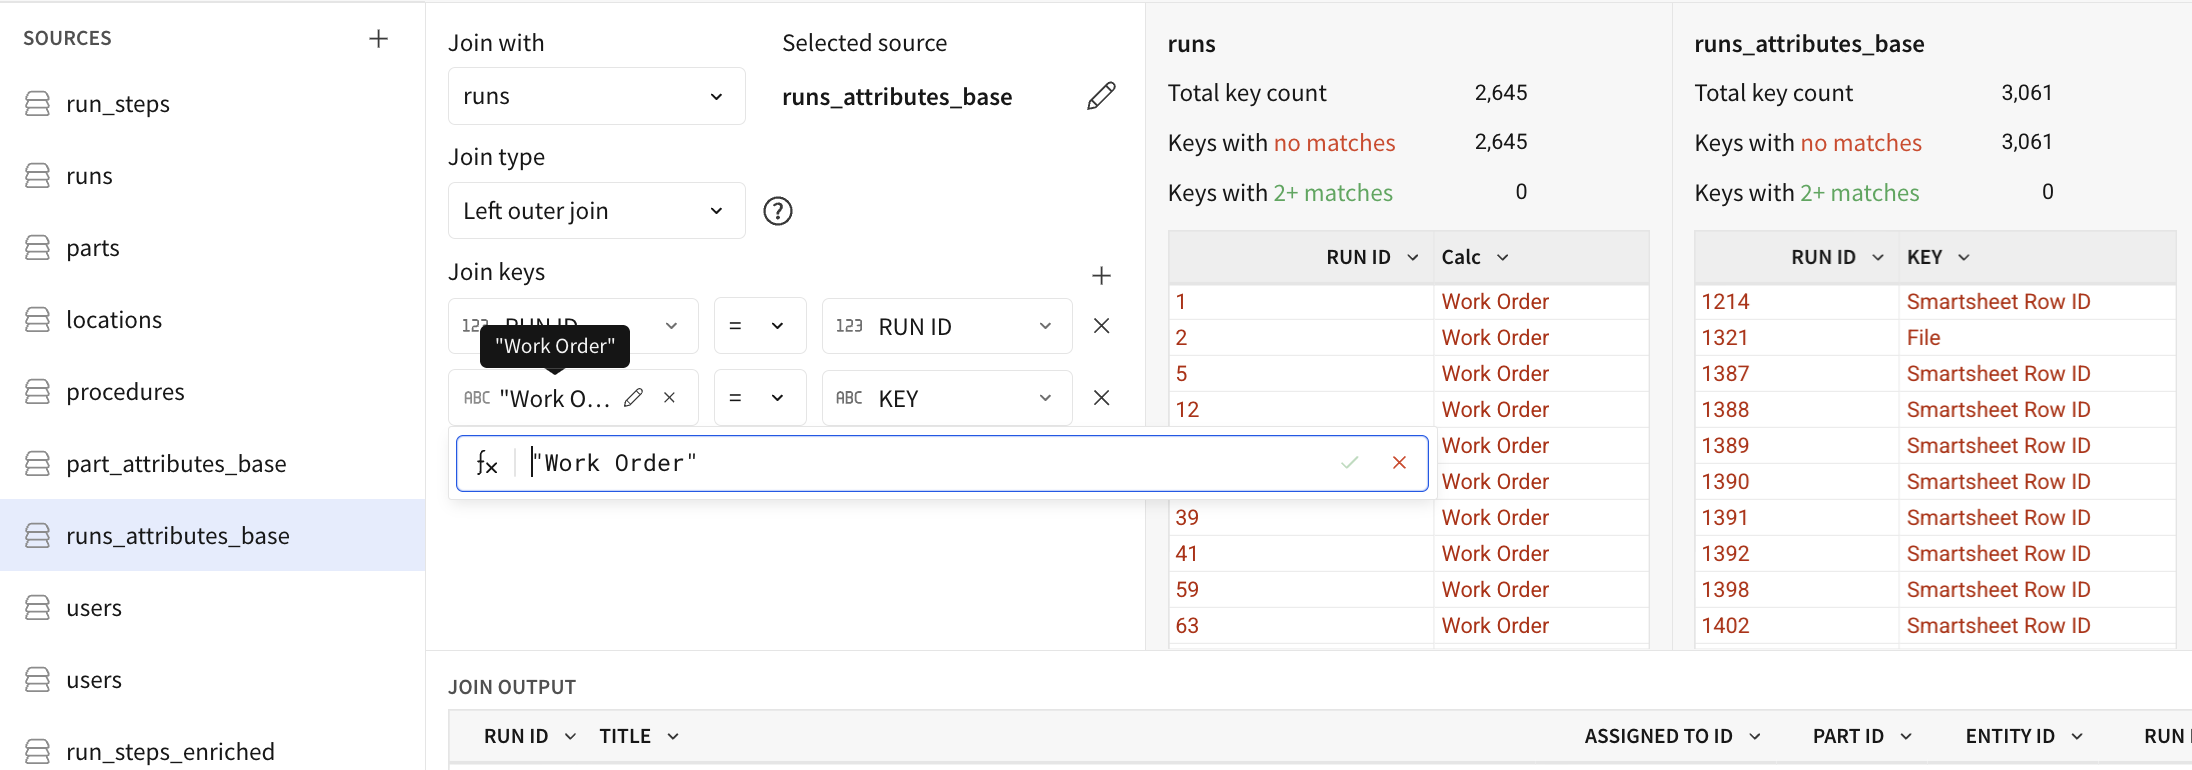This screenshot has height=770, width=2192.
Task: Open the KEY column dropdown in join keys
Action: (946, 398)
